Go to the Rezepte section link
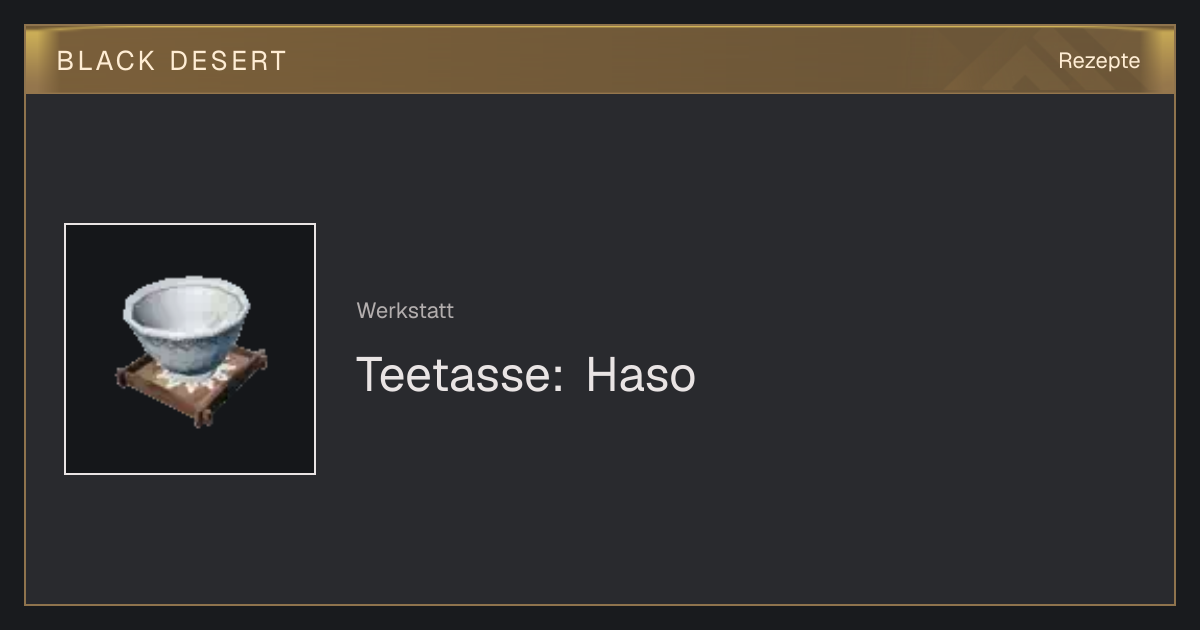 point(1099,60)
